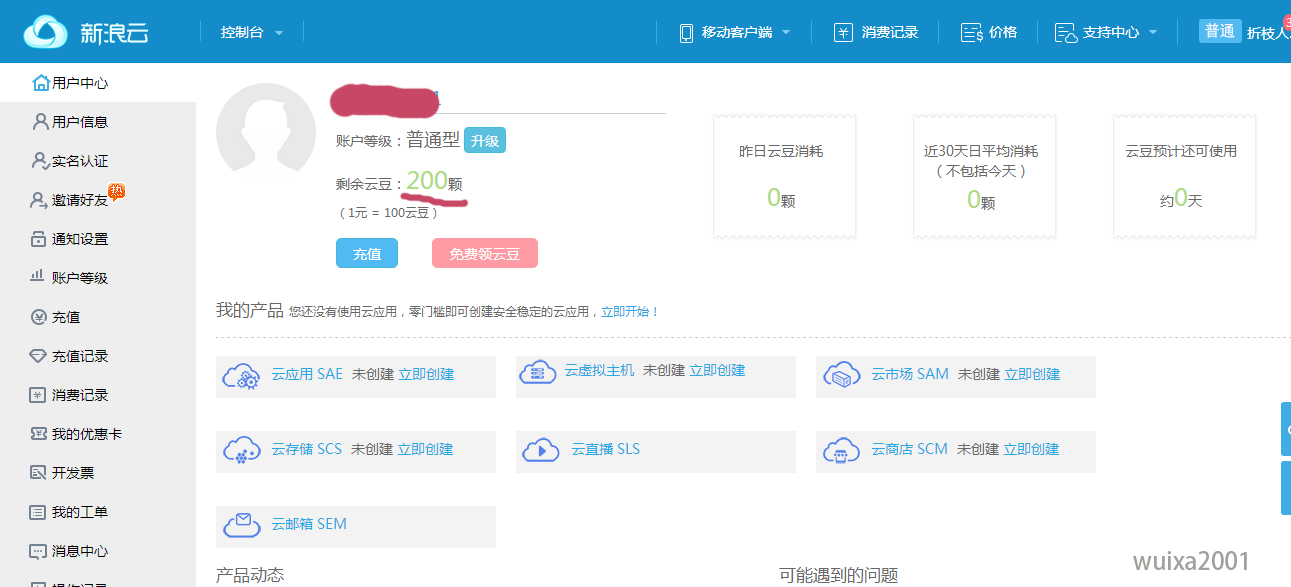
Task: Click the 云虚拟主机 server-cloud icon
Action: pyautogui.click(x=538, y=372)
